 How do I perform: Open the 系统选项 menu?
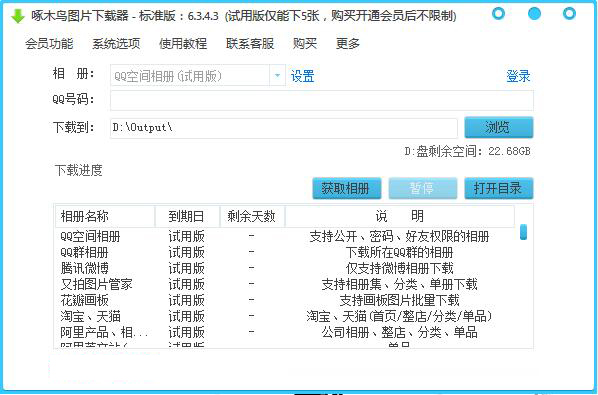(x=116, y=44)
